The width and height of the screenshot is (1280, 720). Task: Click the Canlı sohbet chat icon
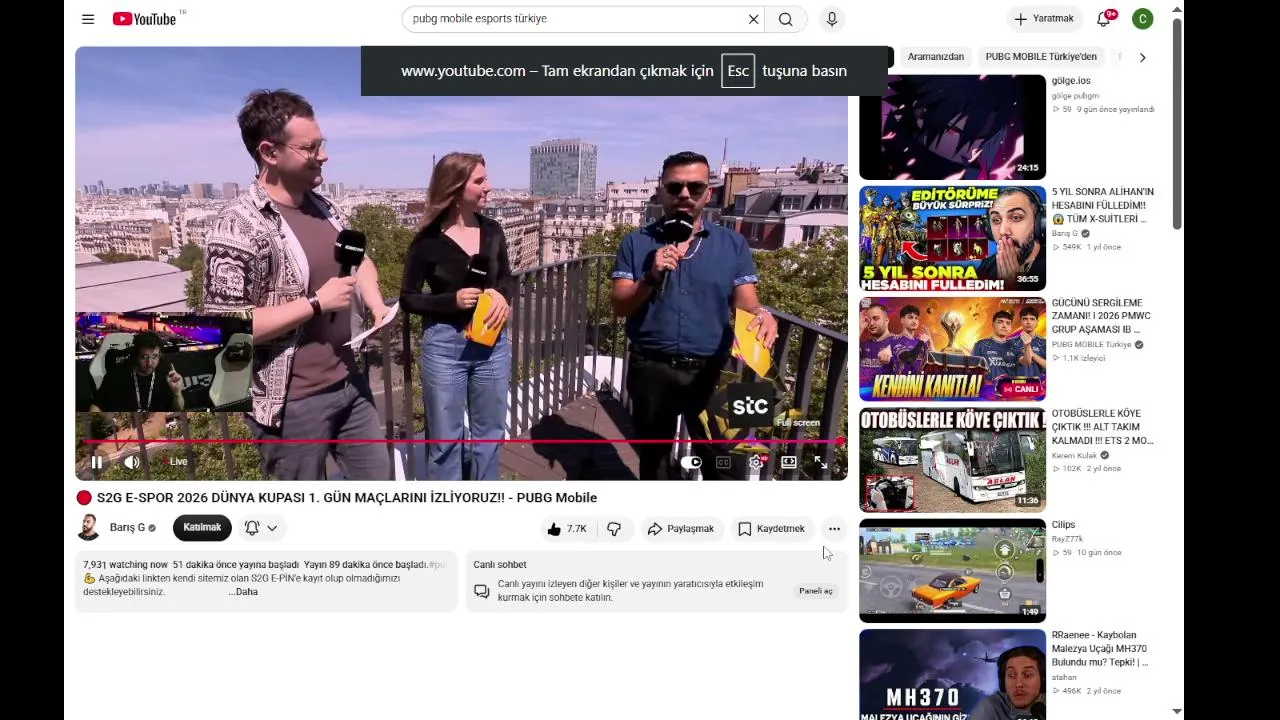coord(481,591)
